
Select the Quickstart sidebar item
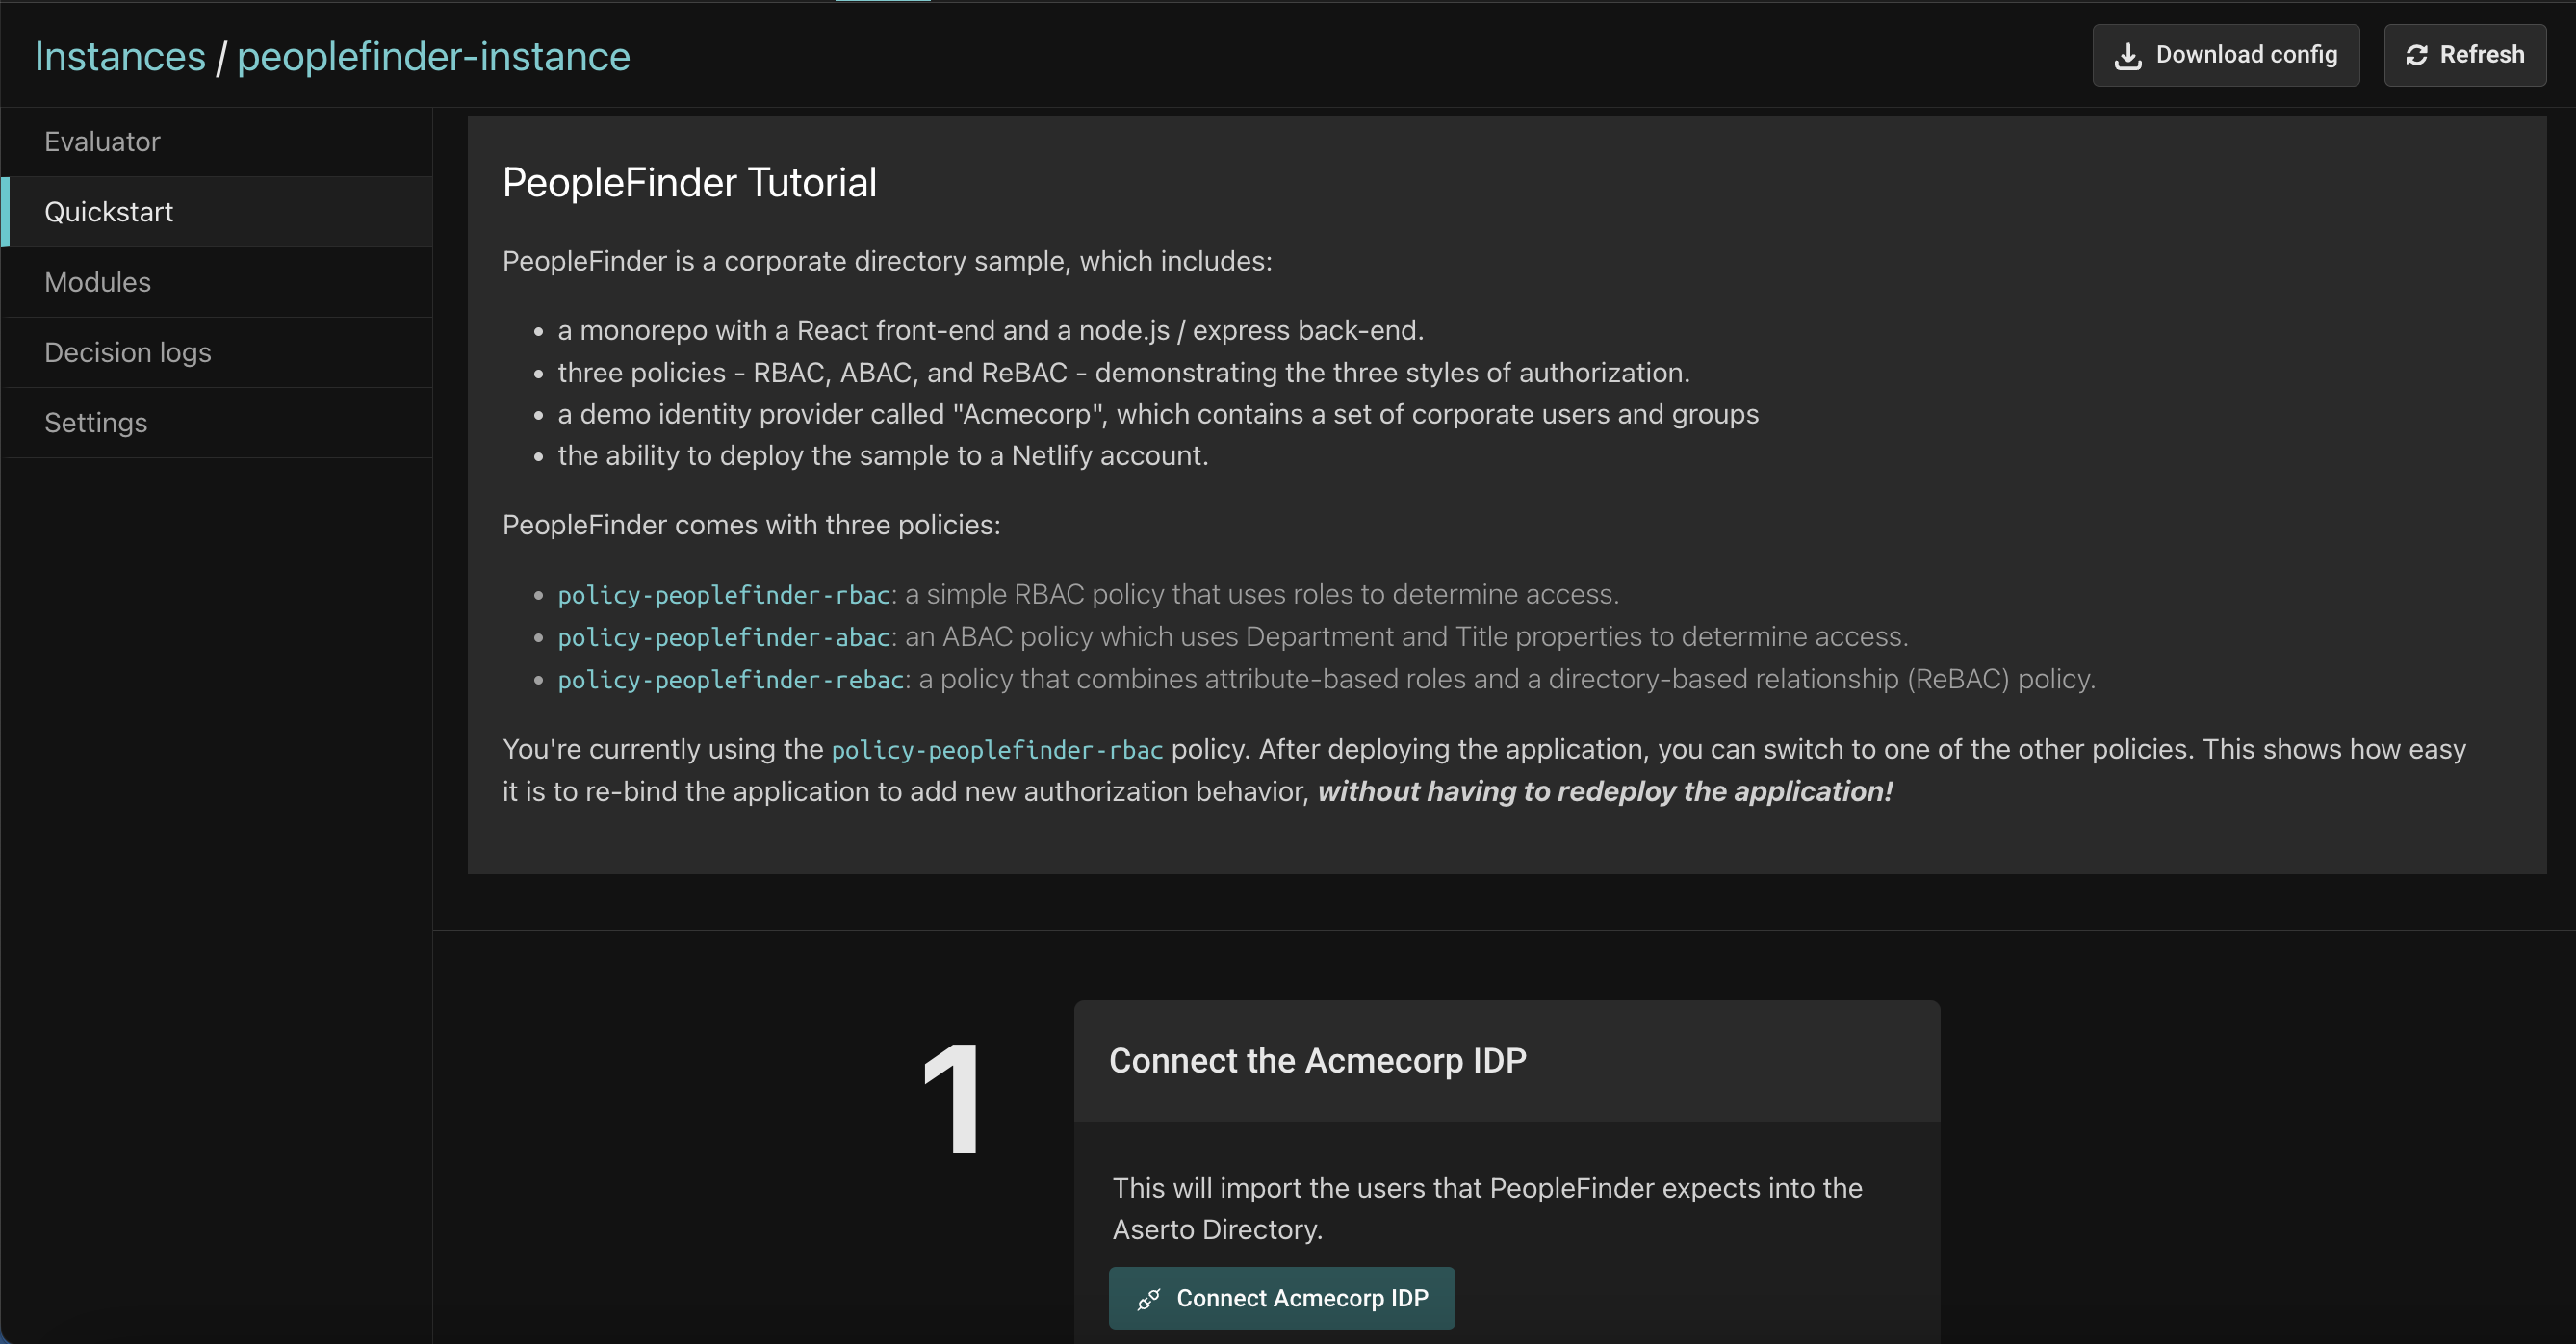108,212
